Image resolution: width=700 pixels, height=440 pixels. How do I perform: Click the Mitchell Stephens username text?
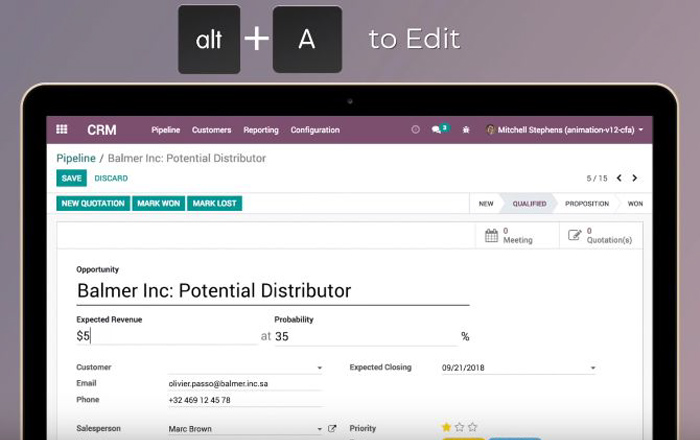[566, 130]
